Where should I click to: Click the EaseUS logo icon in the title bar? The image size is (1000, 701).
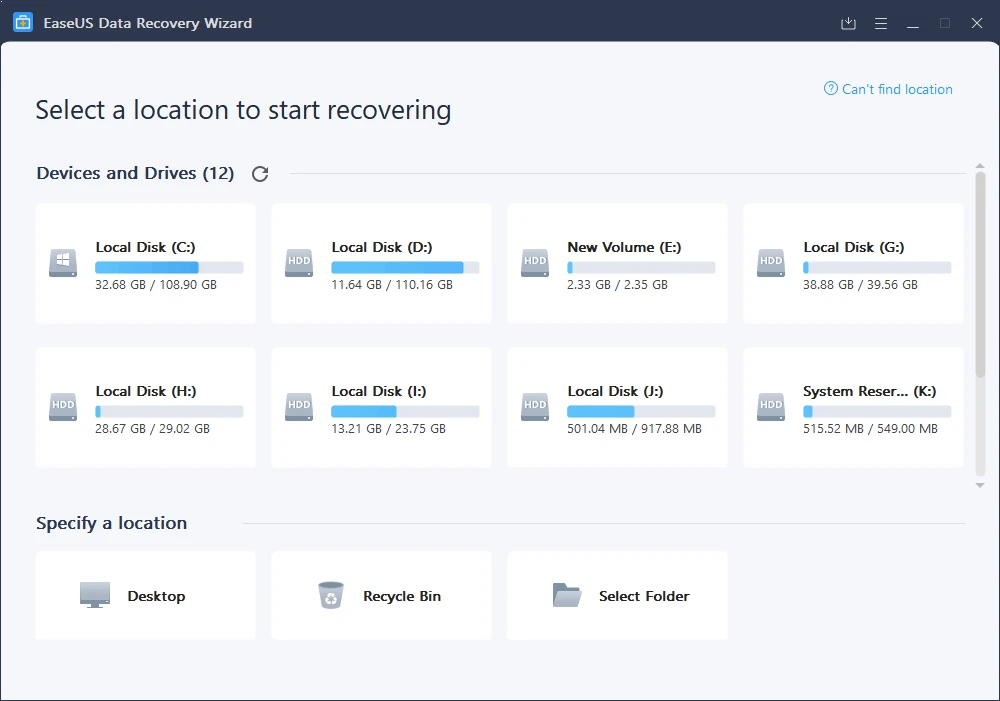pos(22,22)
